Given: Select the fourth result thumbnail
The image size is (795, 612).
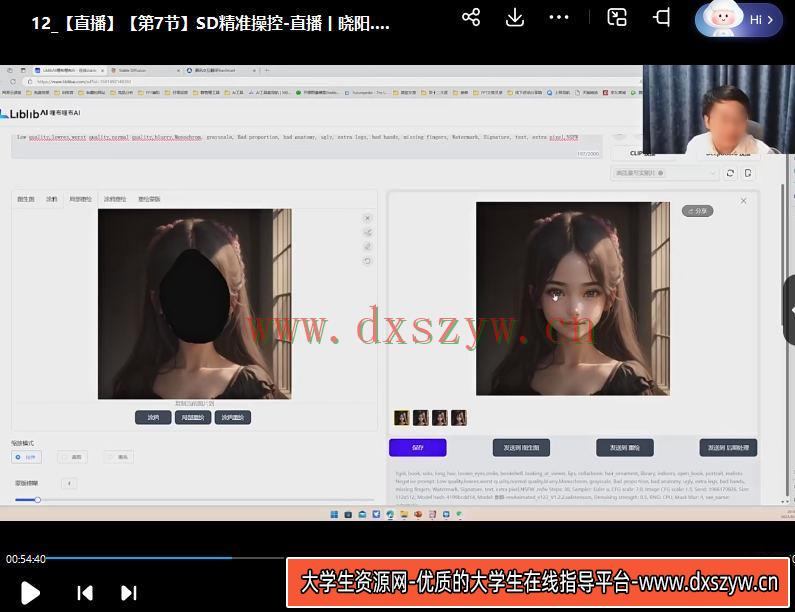Looking at the screenshot, I should tap(459, 418).
